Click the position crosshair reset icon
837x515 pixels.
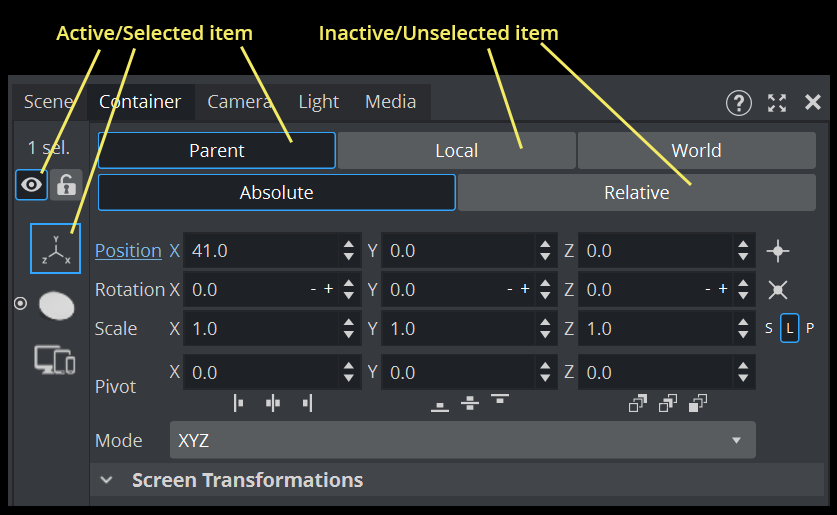click(778, 251)
